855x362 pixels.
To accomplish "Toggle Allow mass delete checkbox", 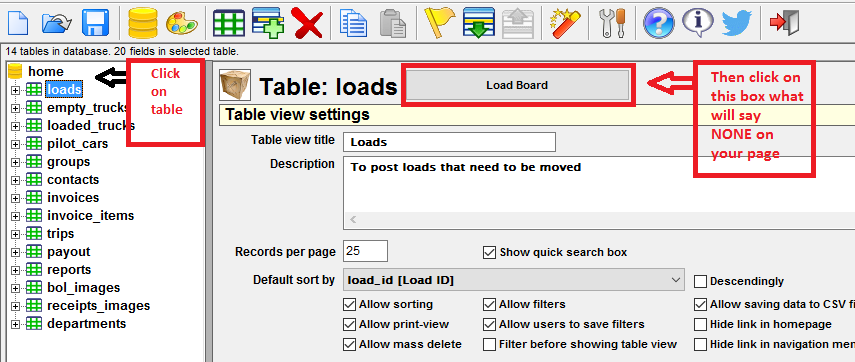I will tap(349, 345).
